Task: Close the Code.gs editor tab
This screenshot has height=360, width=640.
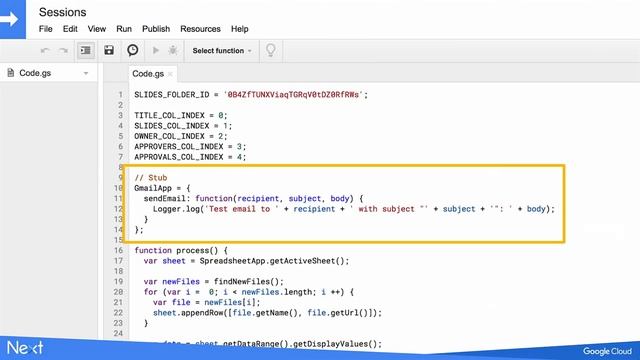Action: 170,74
